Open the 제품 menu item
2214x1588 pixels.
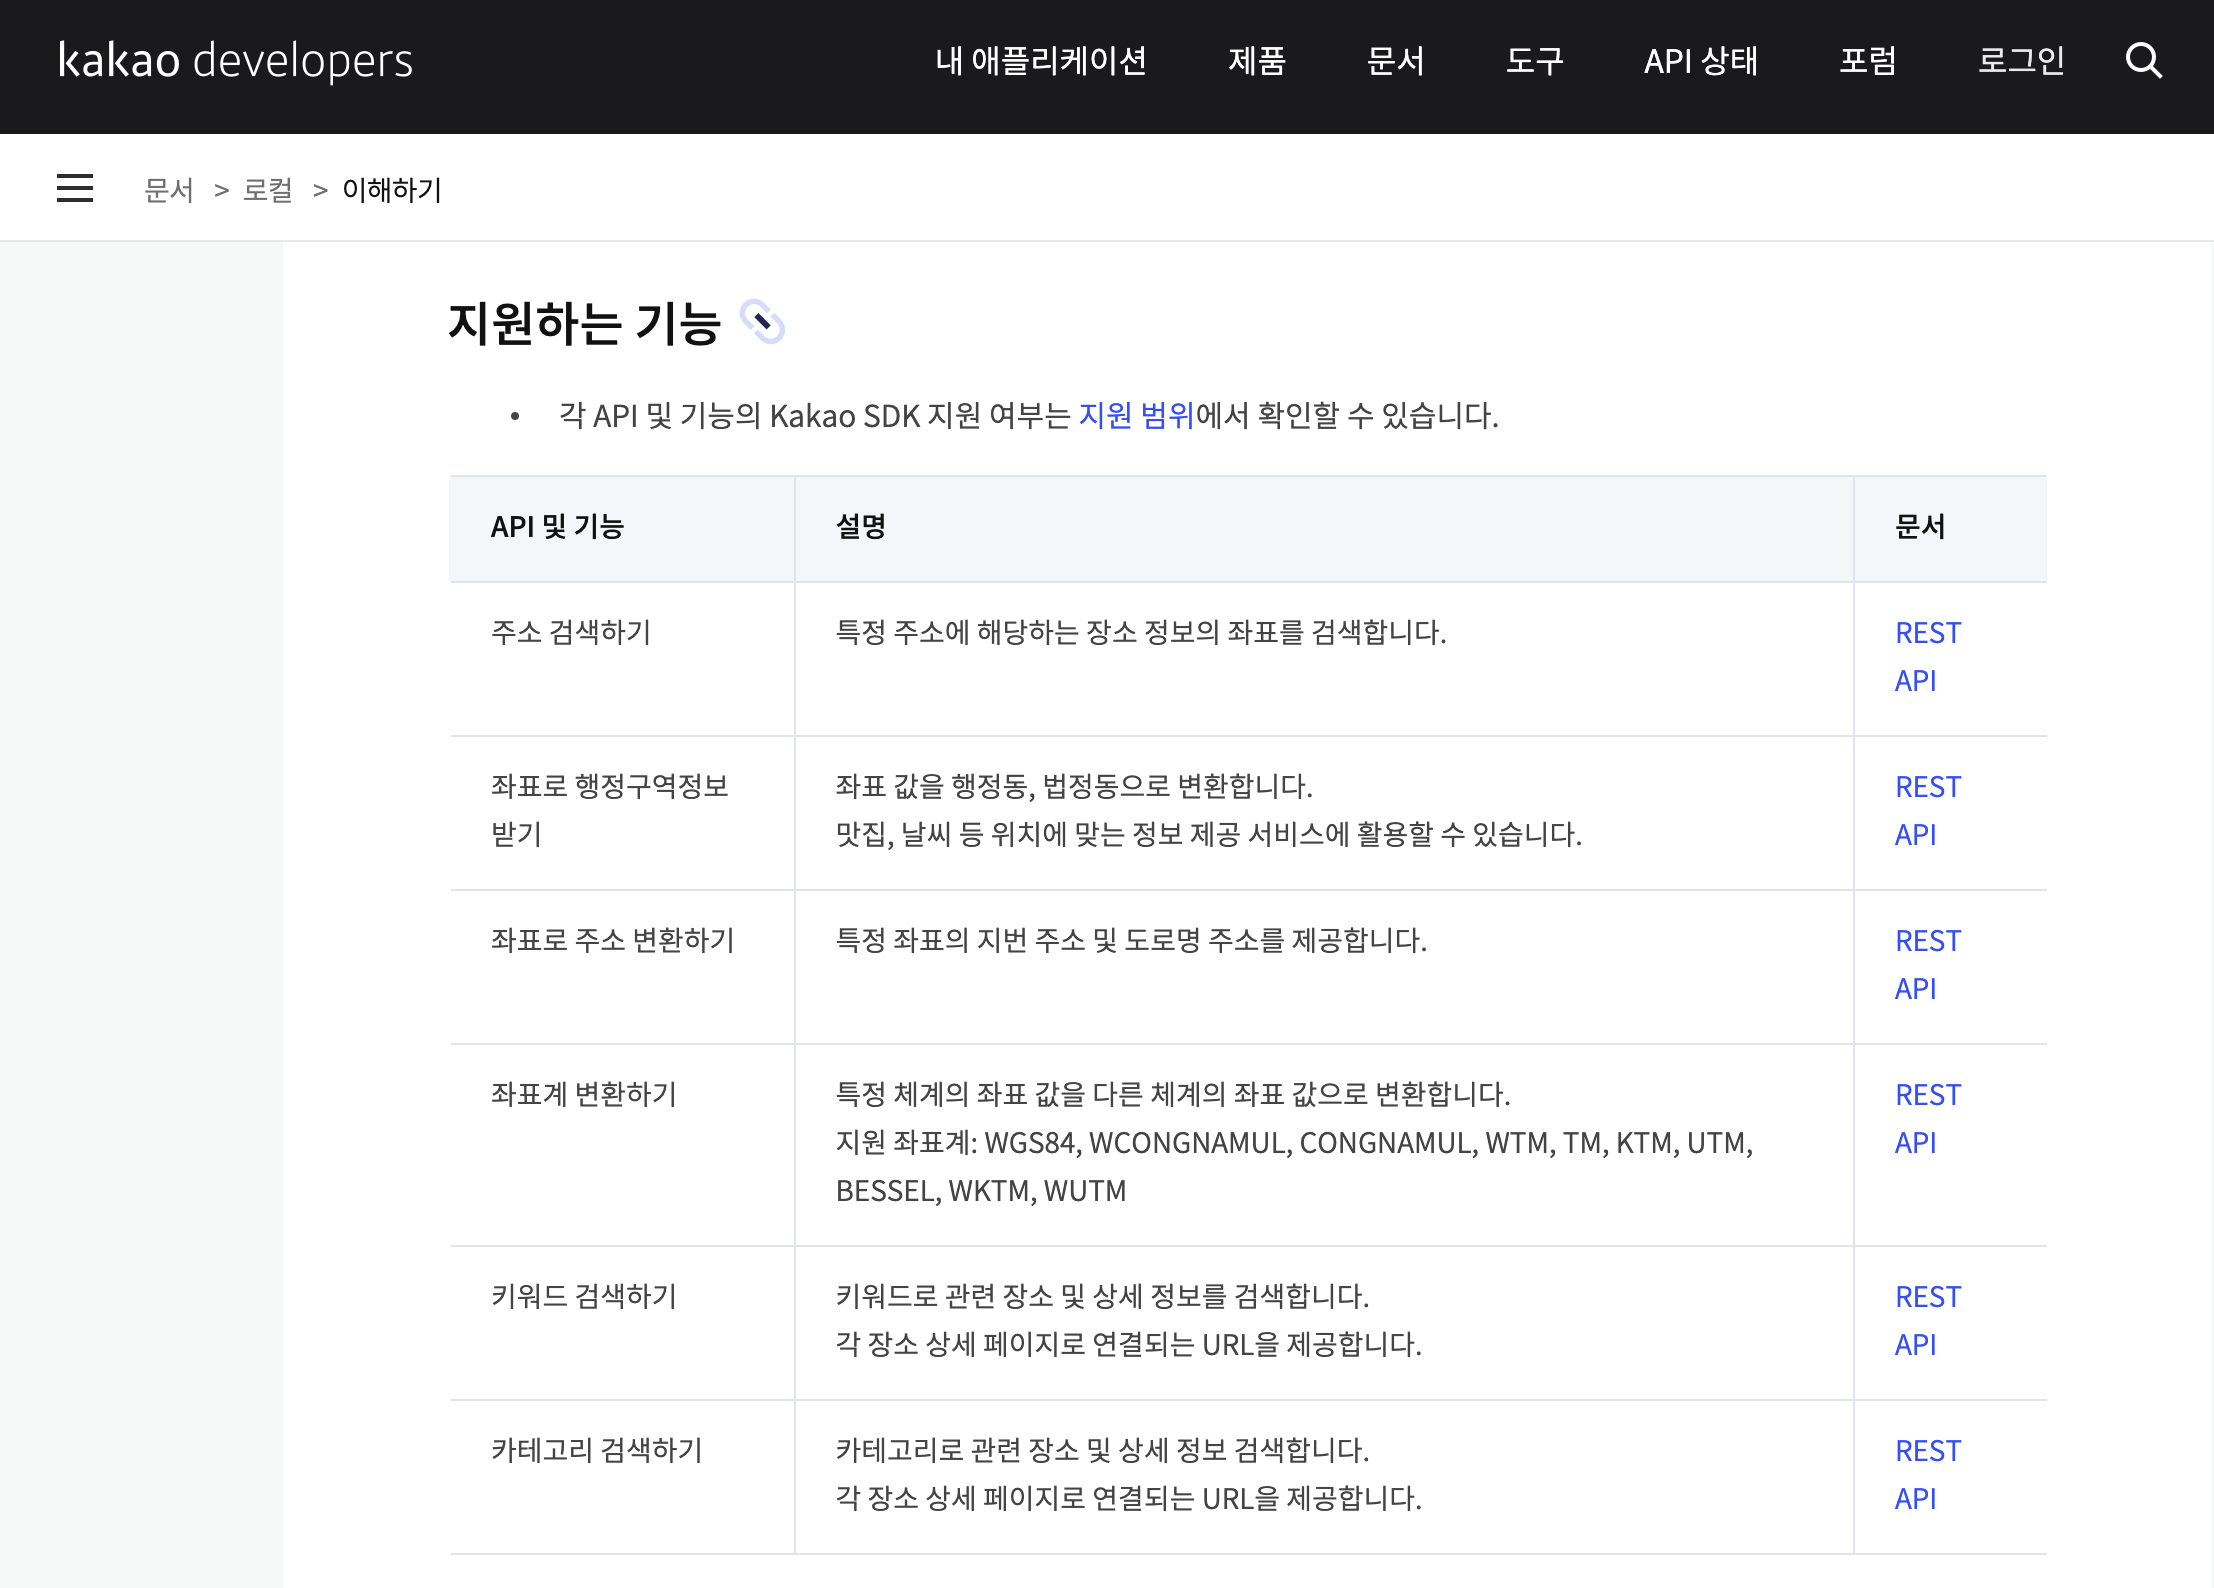pyautogui.click(x=1256, y=61)
